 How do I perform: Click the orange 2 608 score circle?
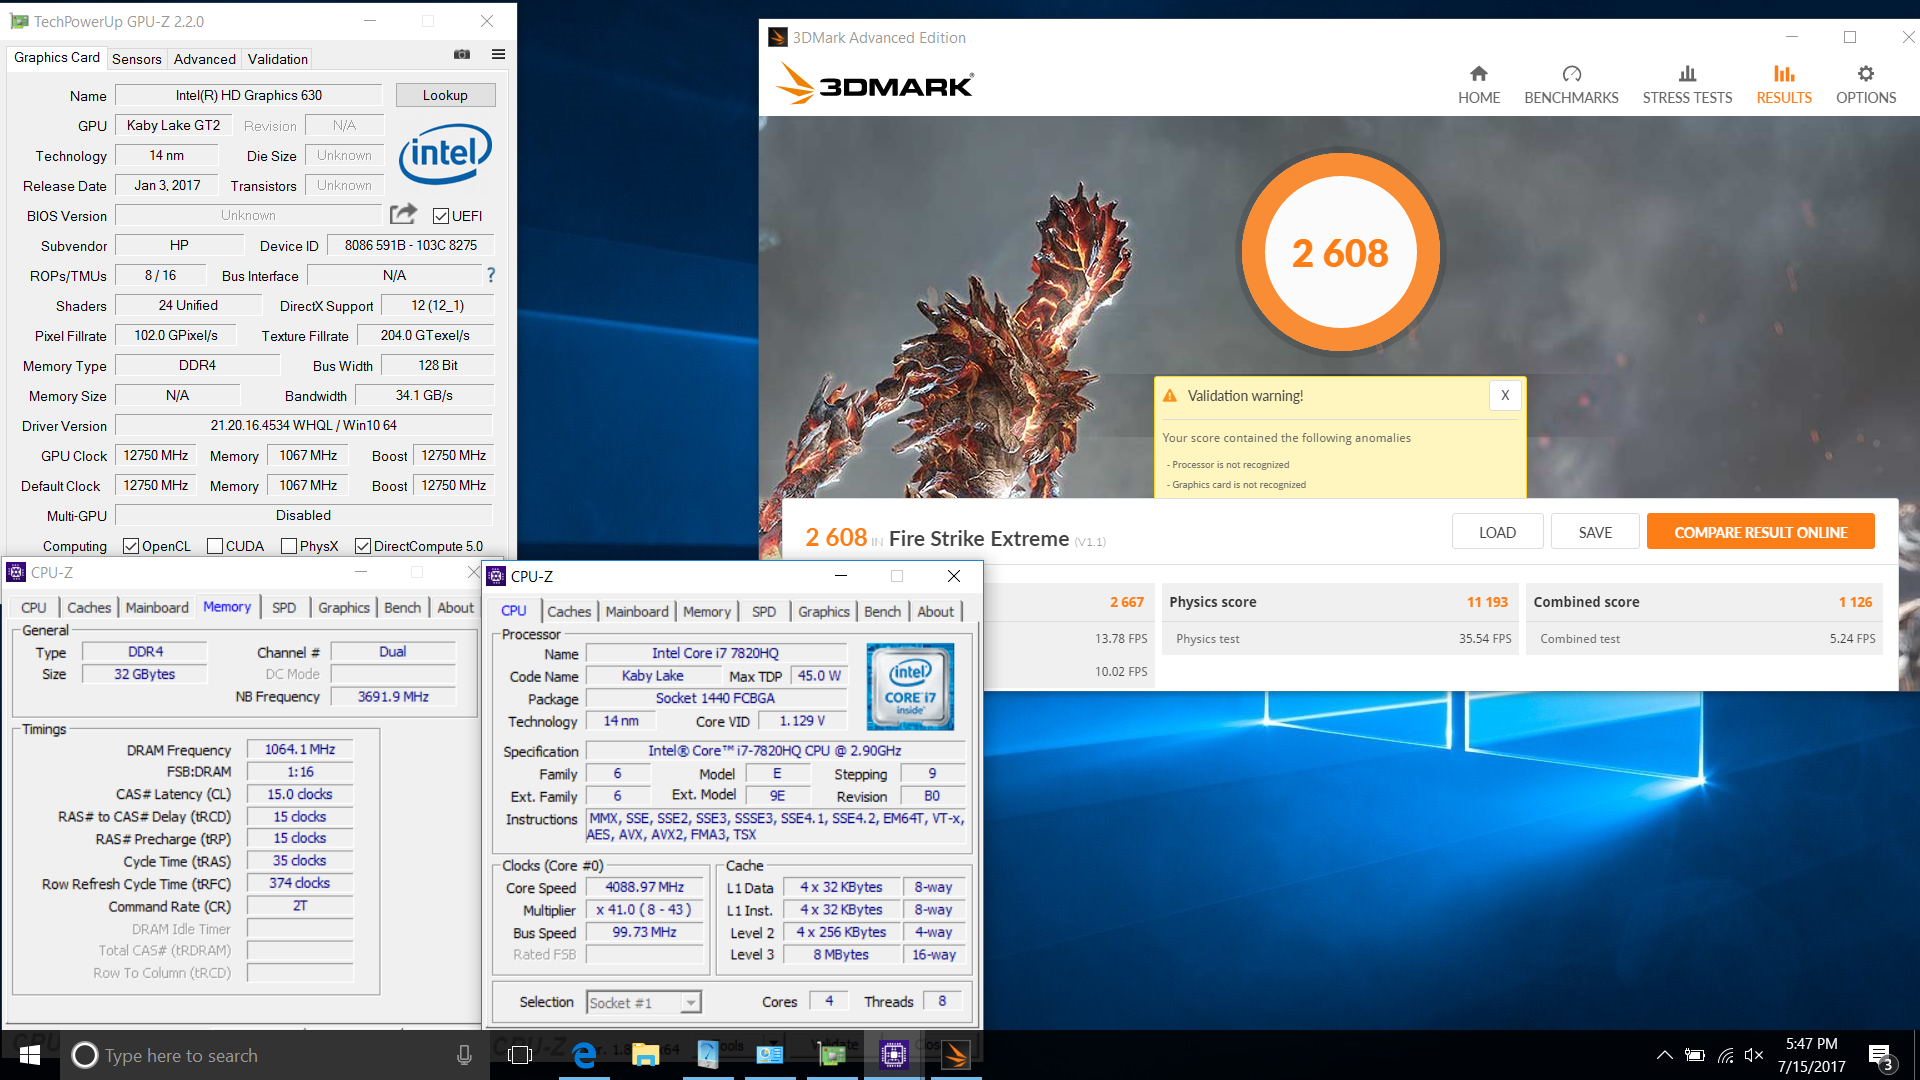(x=1340, y=253)
